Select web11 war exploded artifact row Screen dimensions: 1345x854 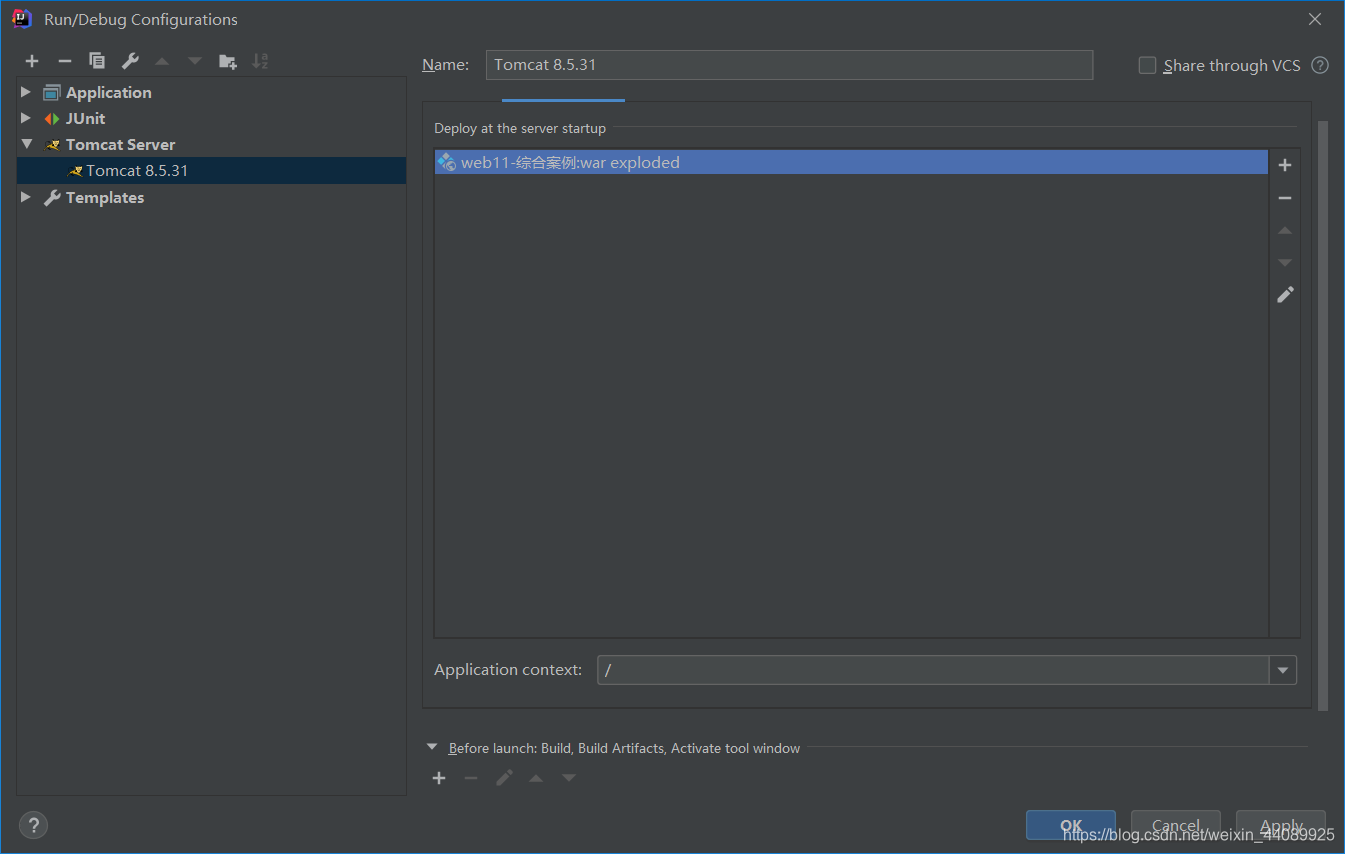pos(851,162)
